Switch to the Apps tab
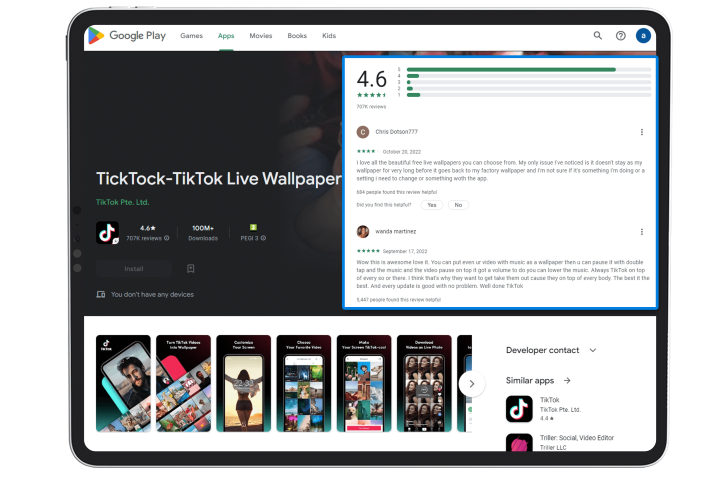 click(x=226, y=35)
